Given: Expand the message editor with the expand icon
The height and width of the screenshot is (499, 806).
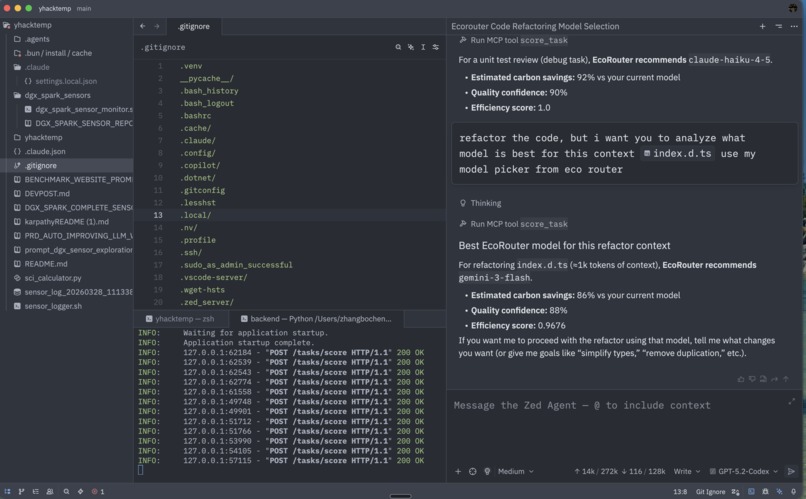Looking at the screenshot, I should [791, 401].
